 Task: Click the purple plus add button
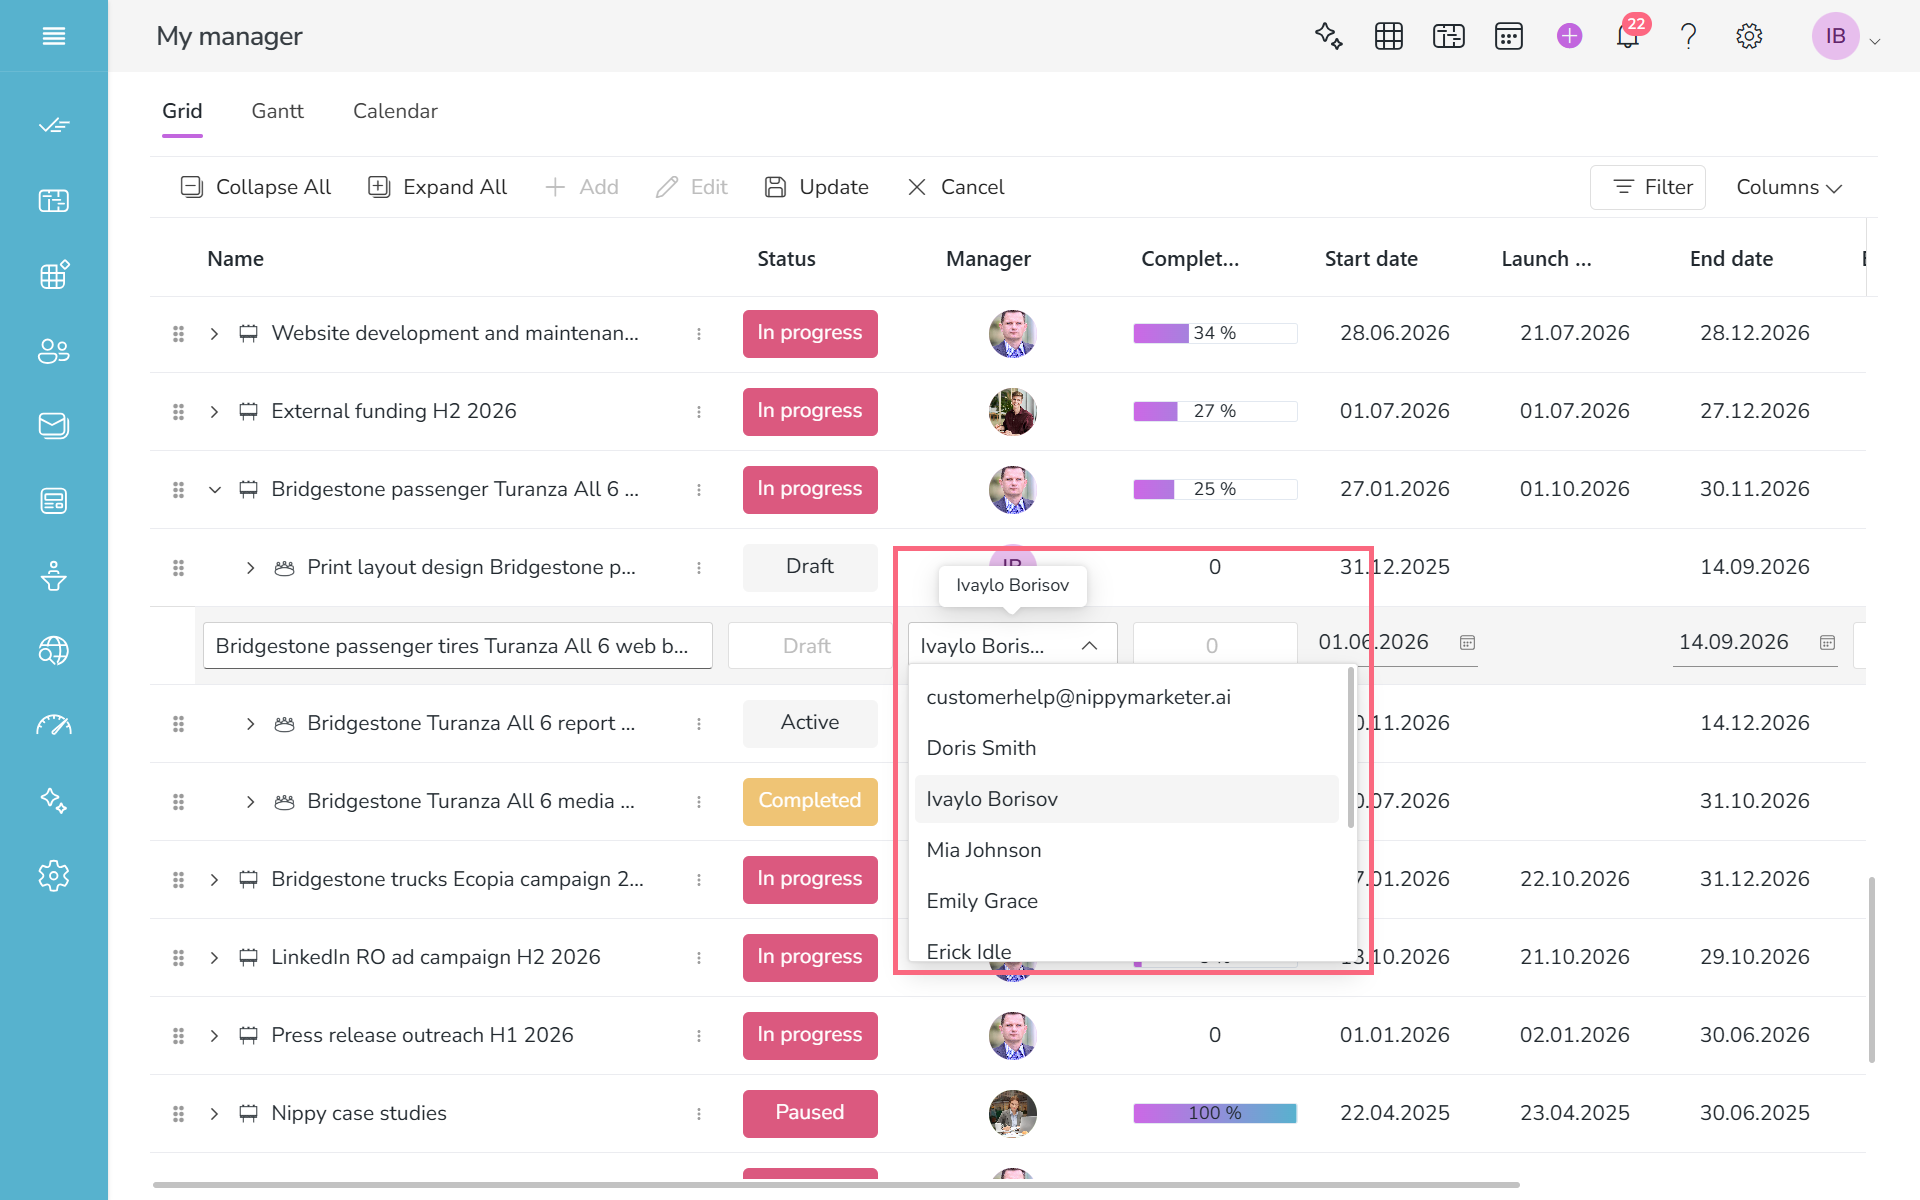(1569, 36)
